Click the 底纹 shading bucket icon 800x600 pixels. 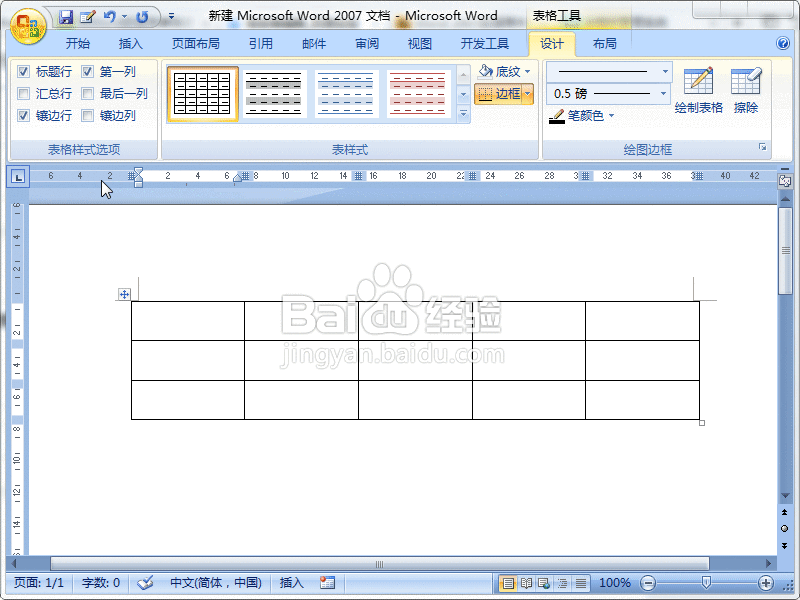tap(485, 71)
